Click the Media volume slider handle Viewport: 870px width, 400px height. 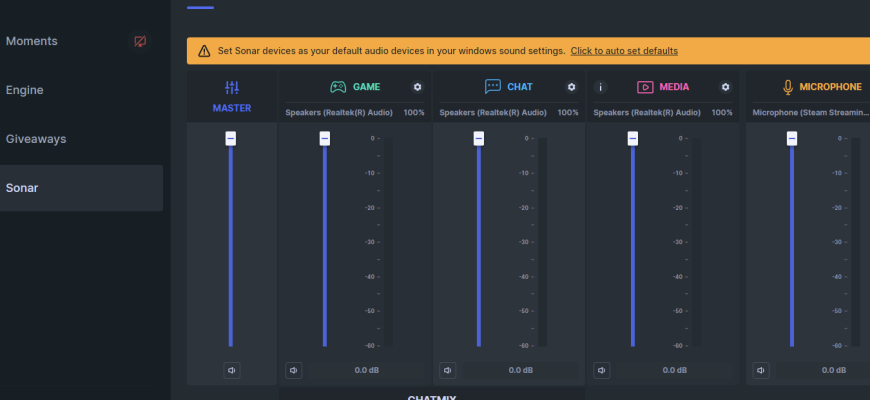(633, 138)
